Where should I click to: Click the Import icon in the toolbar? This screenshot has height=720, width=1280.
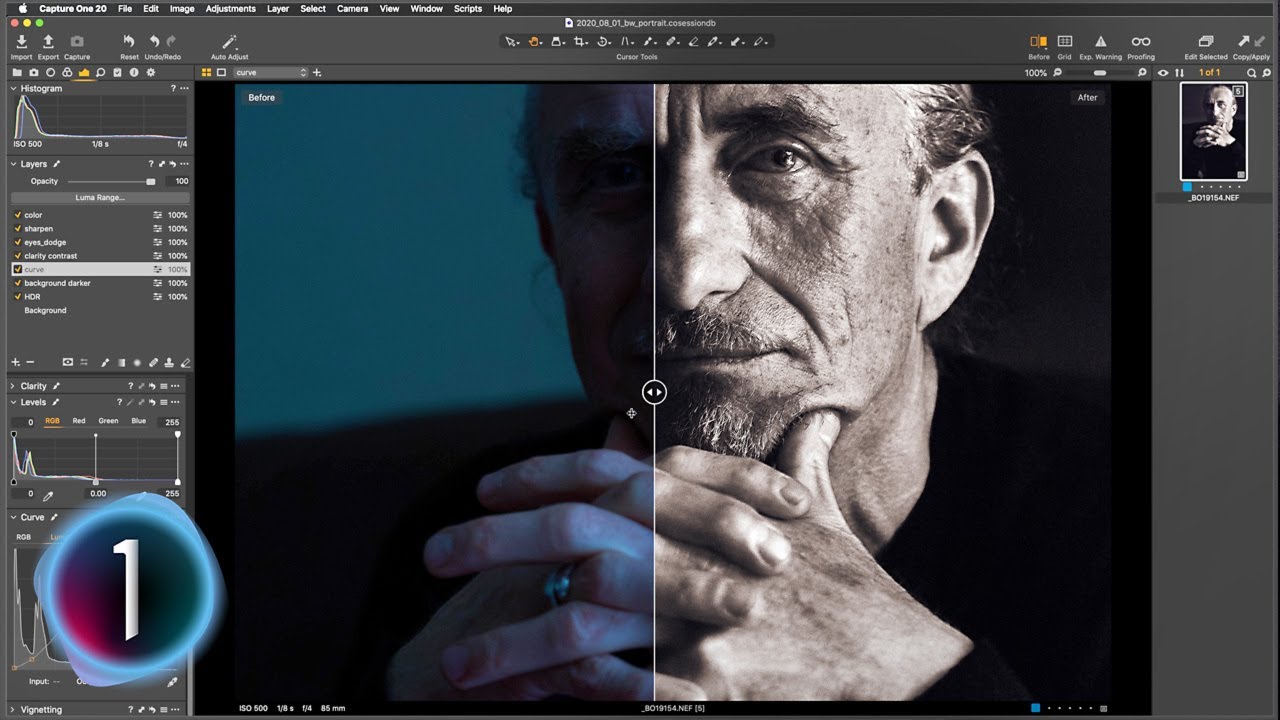[22, 41]
